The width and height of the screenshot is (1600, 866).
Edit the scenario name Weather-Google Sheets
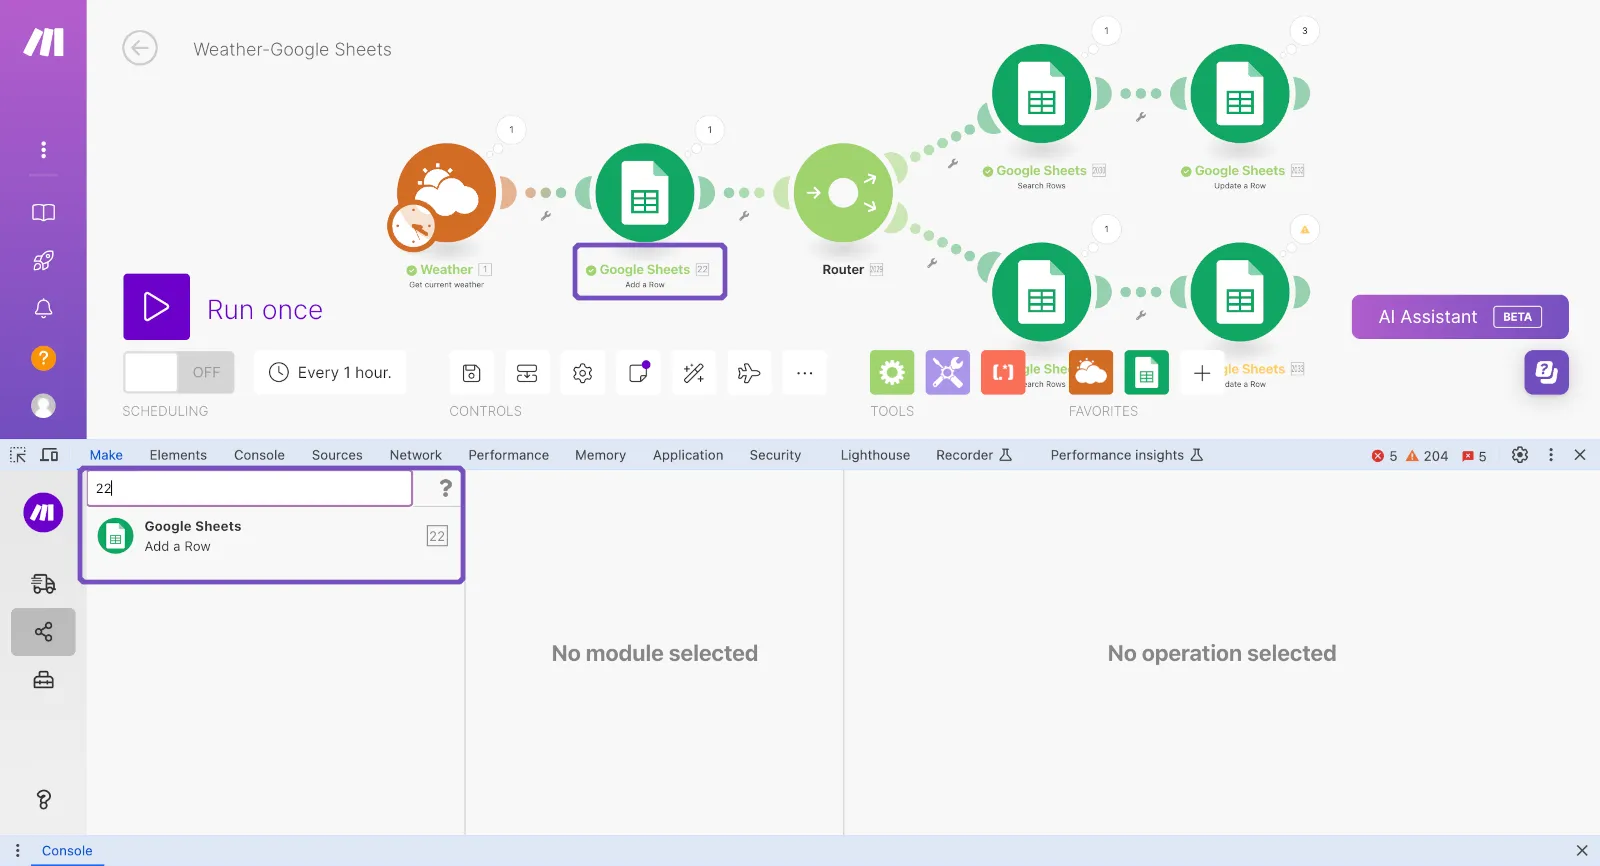(292, 50)
